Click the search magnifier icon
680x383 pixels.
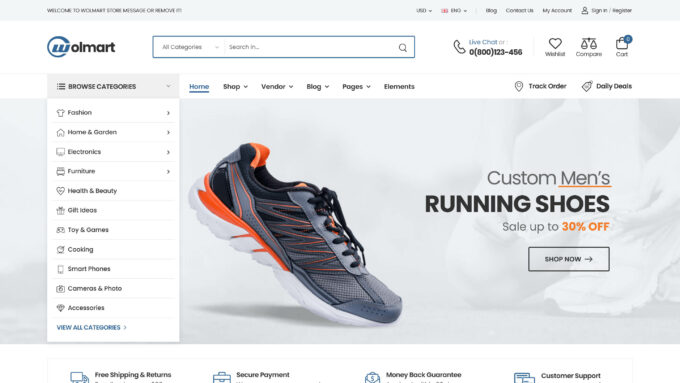402,47
